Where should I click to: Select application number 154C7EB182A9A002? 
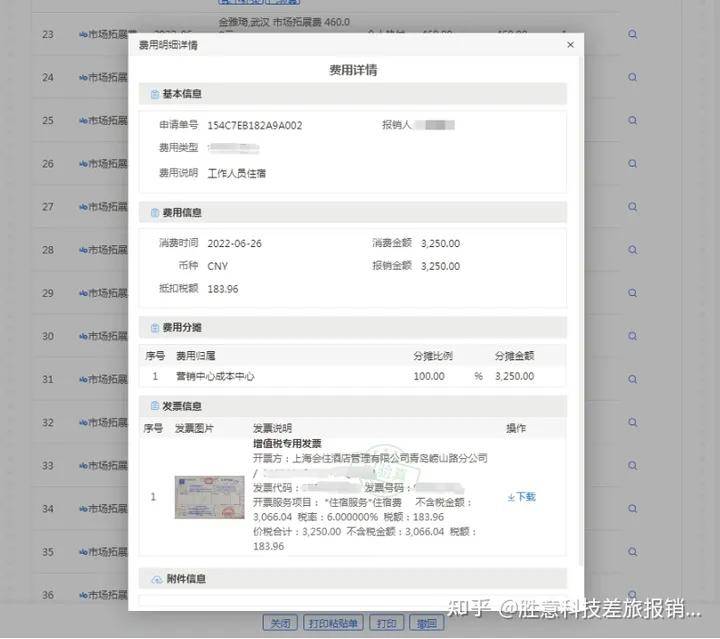pos(255,126)
